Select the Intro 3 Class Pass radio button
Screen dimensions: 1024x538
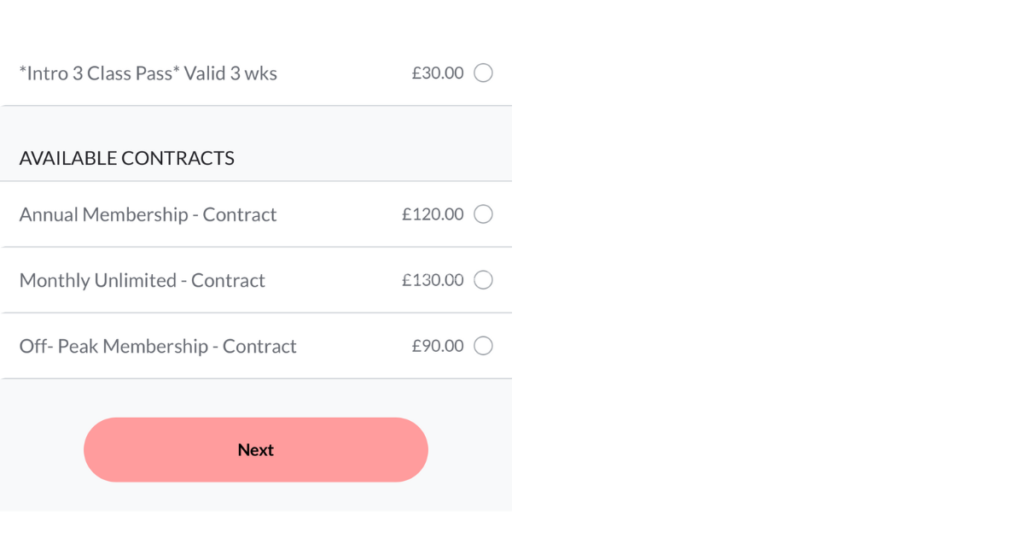tap(483, 73)
